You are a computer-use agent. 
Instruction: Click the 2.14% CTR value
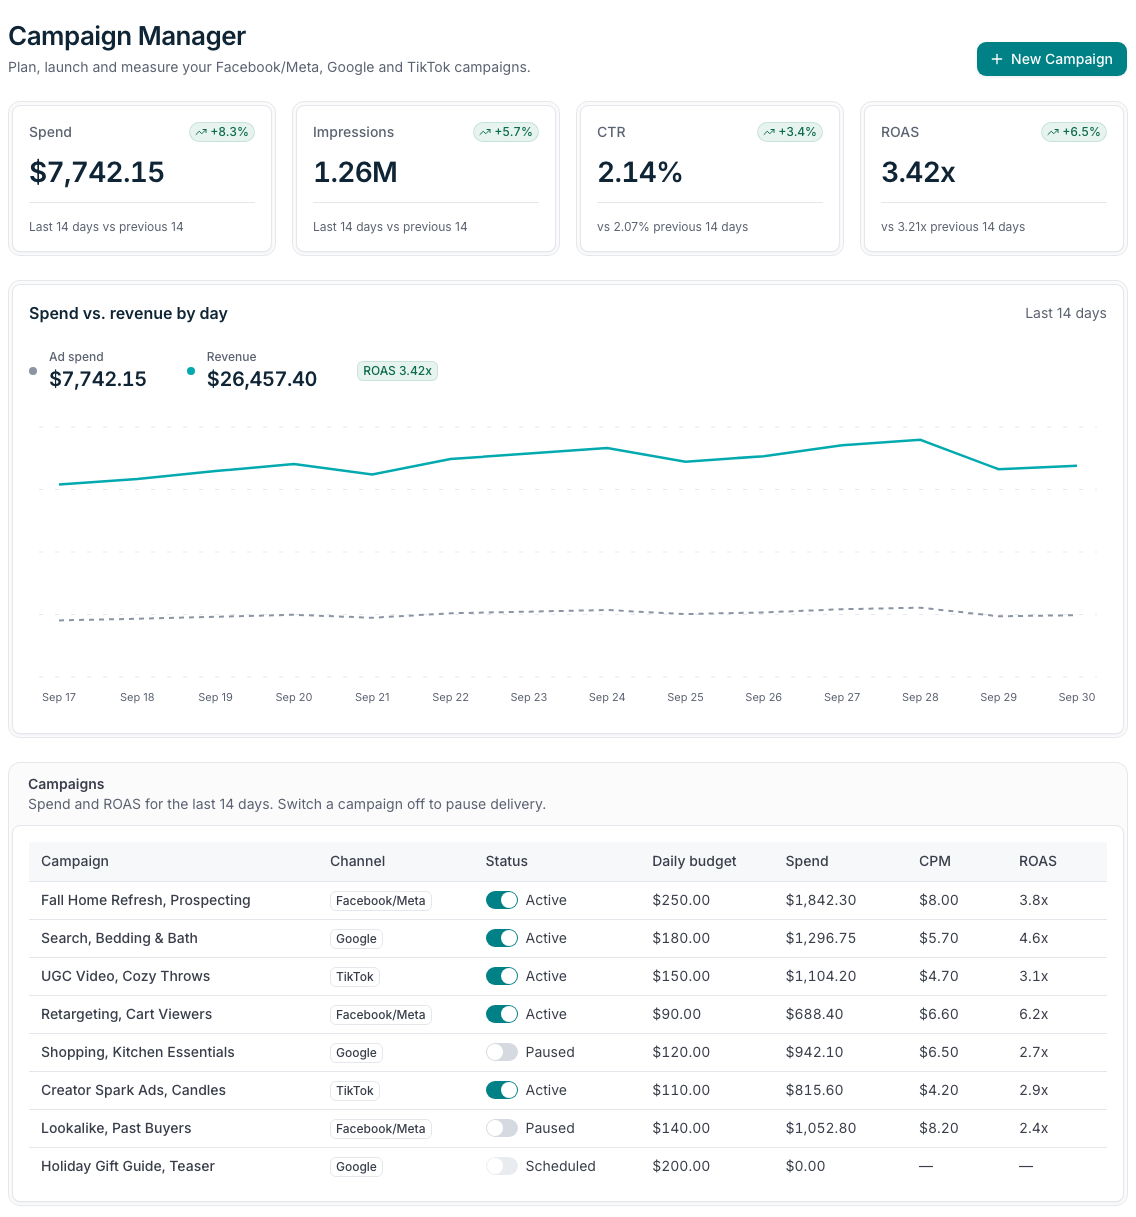(x=640, y=172)
